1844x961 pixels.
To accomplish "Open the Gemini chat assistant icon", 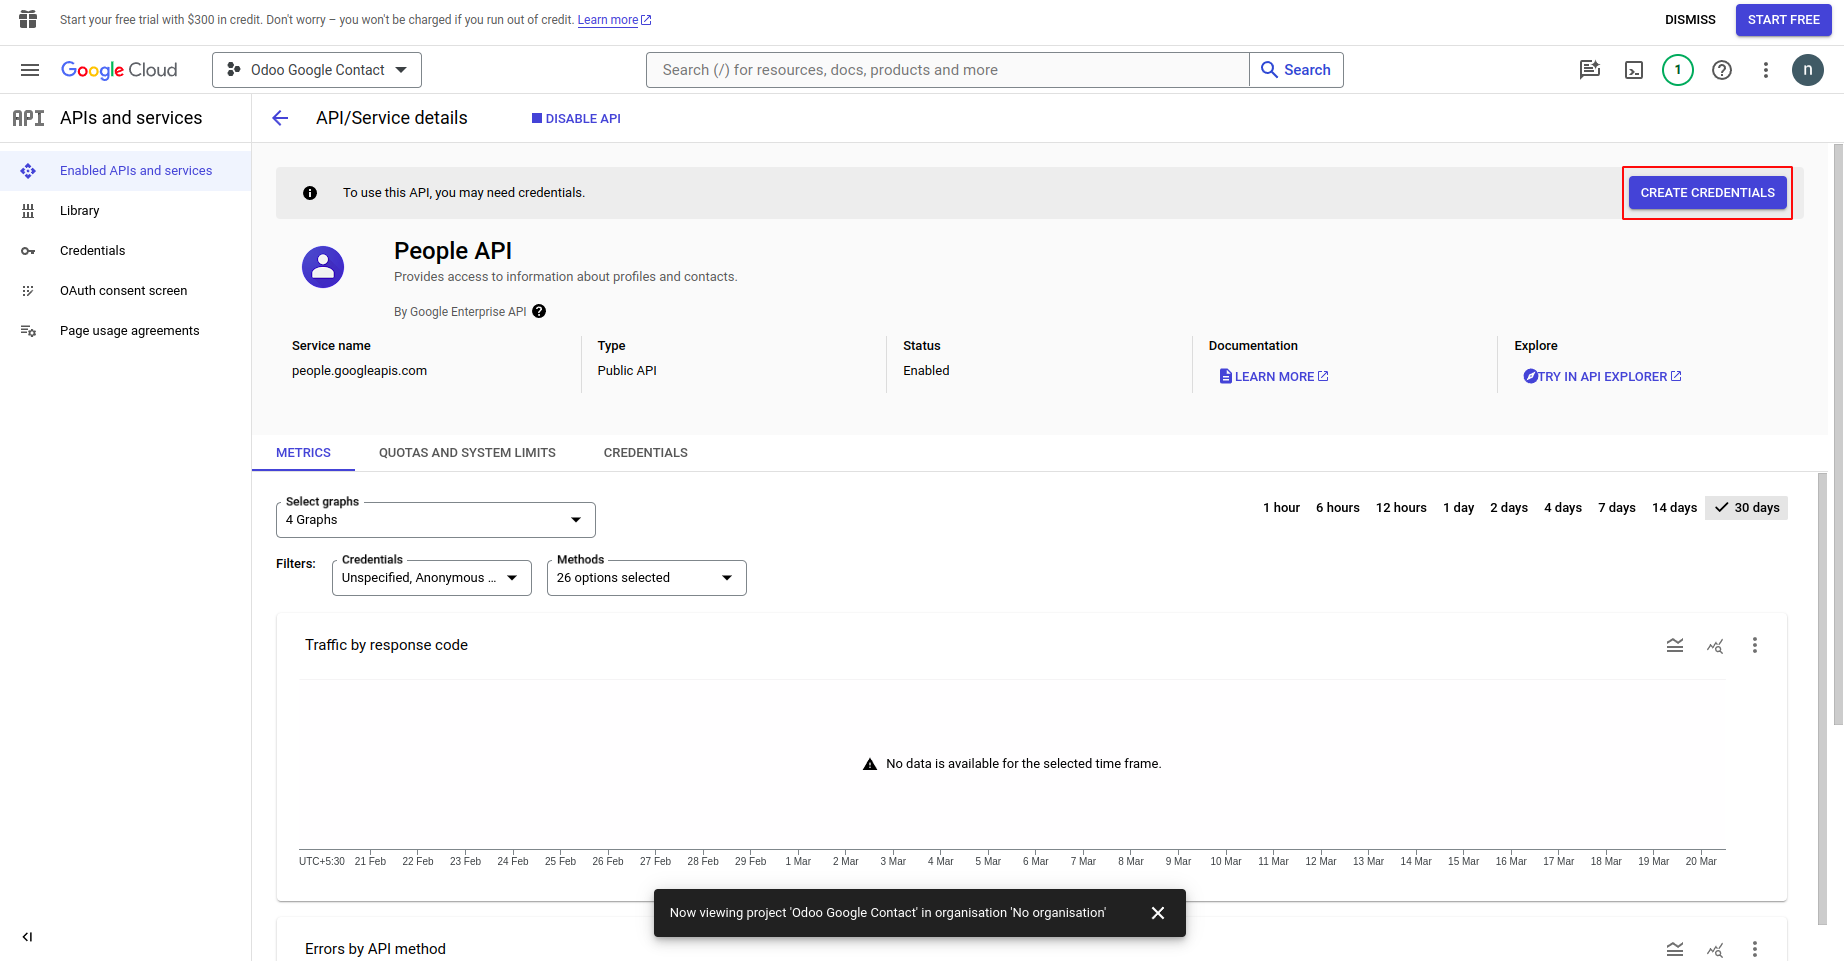I will [1589, 70].
